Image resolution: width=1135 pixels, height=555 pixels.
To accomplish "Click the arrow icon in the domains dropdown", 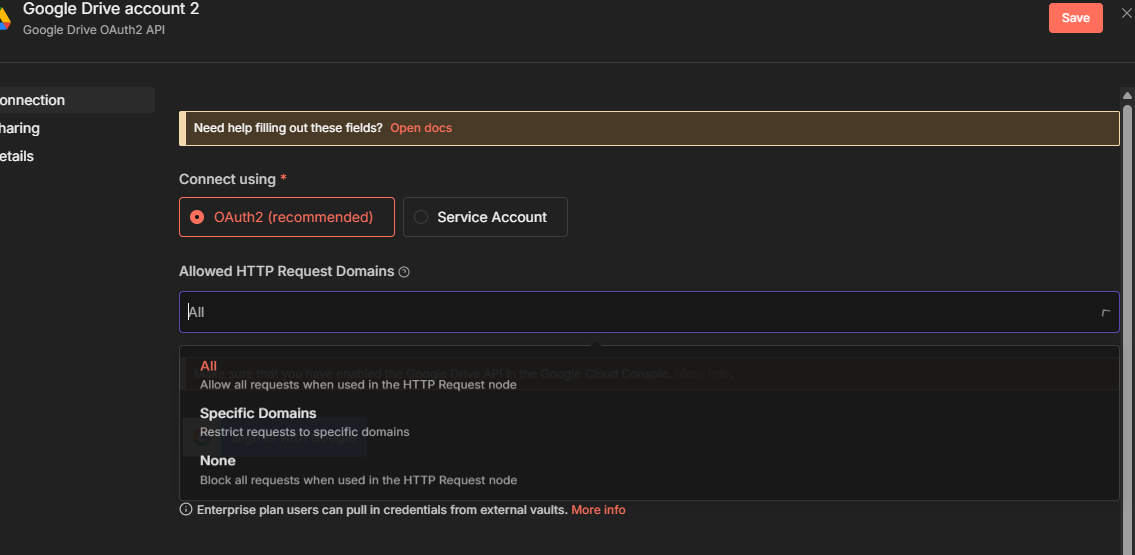I will [1105, 313].
